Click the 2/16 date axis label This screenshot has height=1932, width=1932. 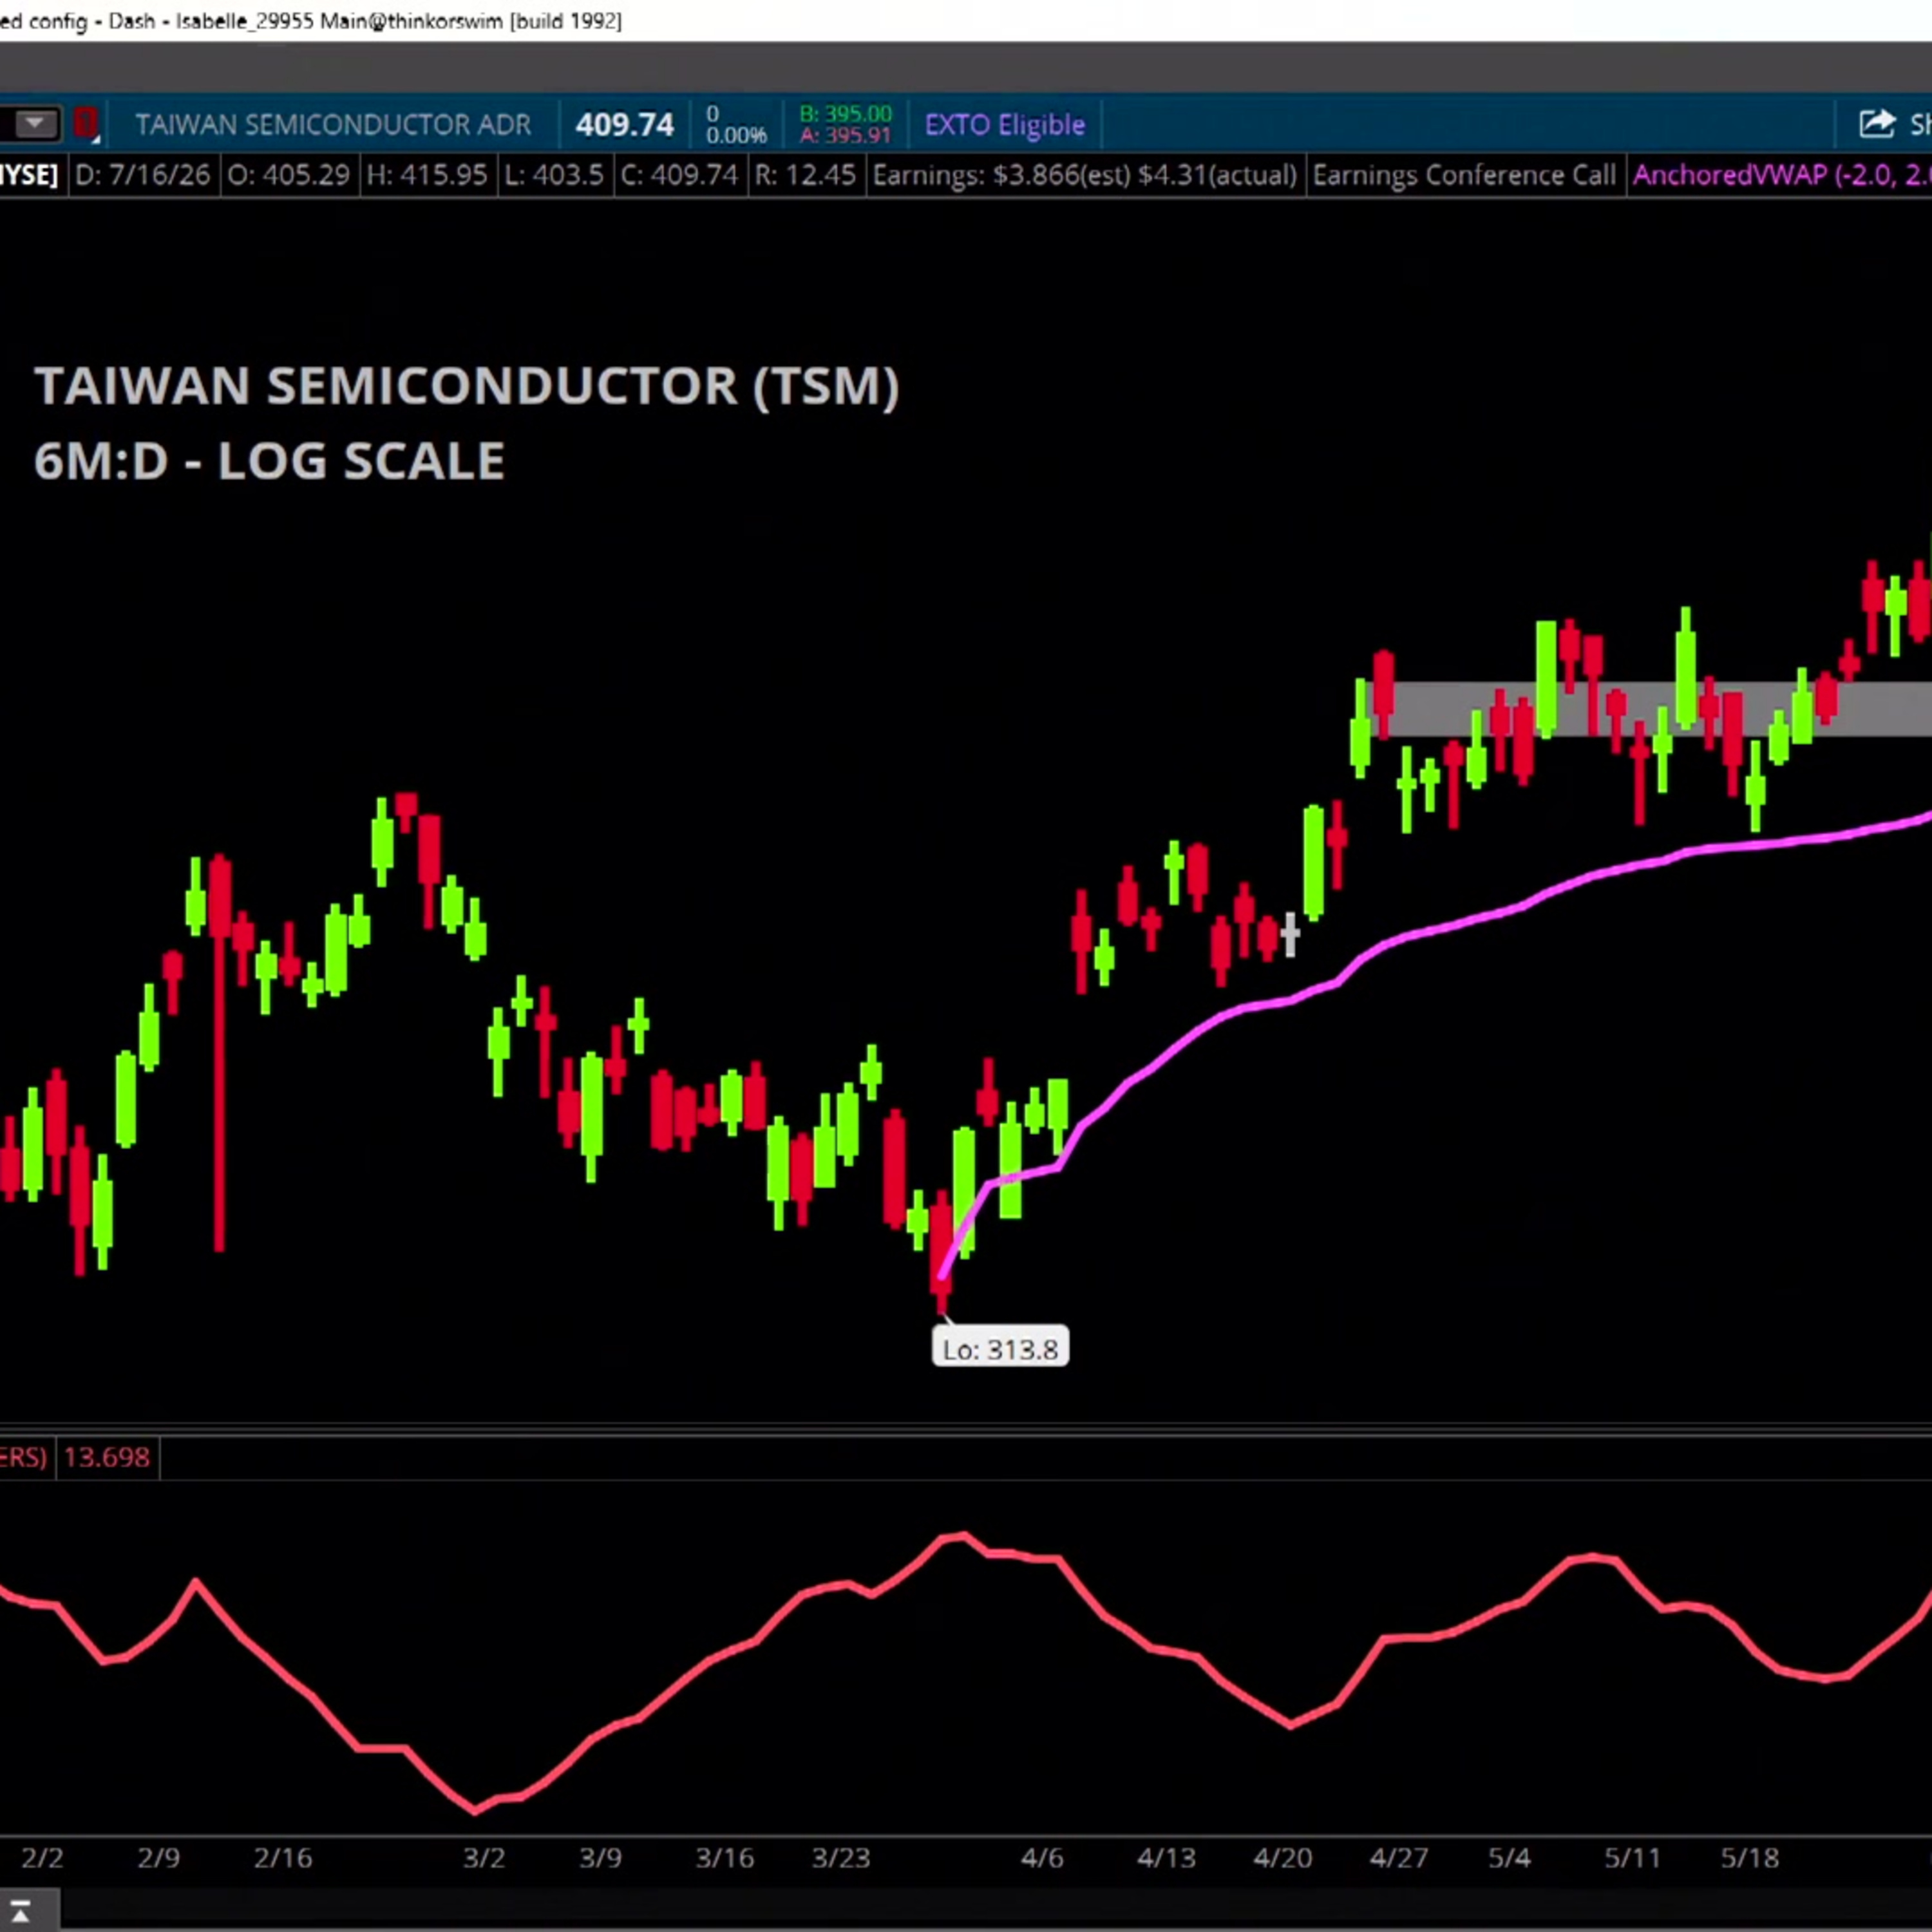point(283,1858)
